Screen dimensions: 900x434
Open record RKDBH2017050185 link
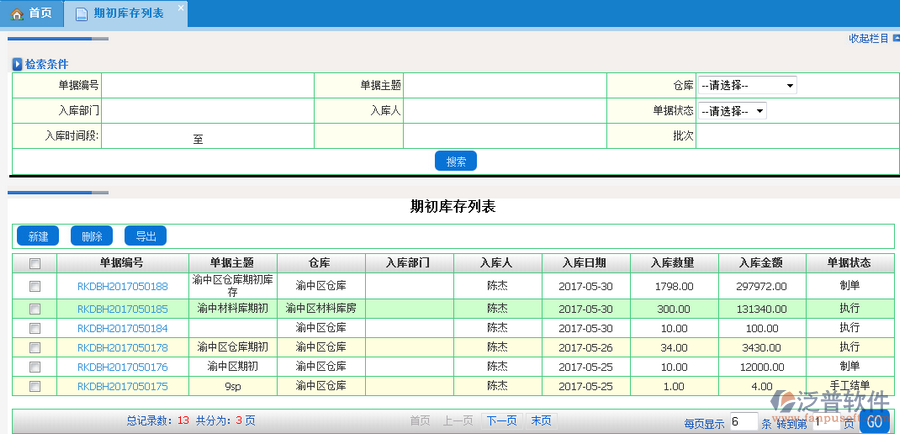click(122, 309)
